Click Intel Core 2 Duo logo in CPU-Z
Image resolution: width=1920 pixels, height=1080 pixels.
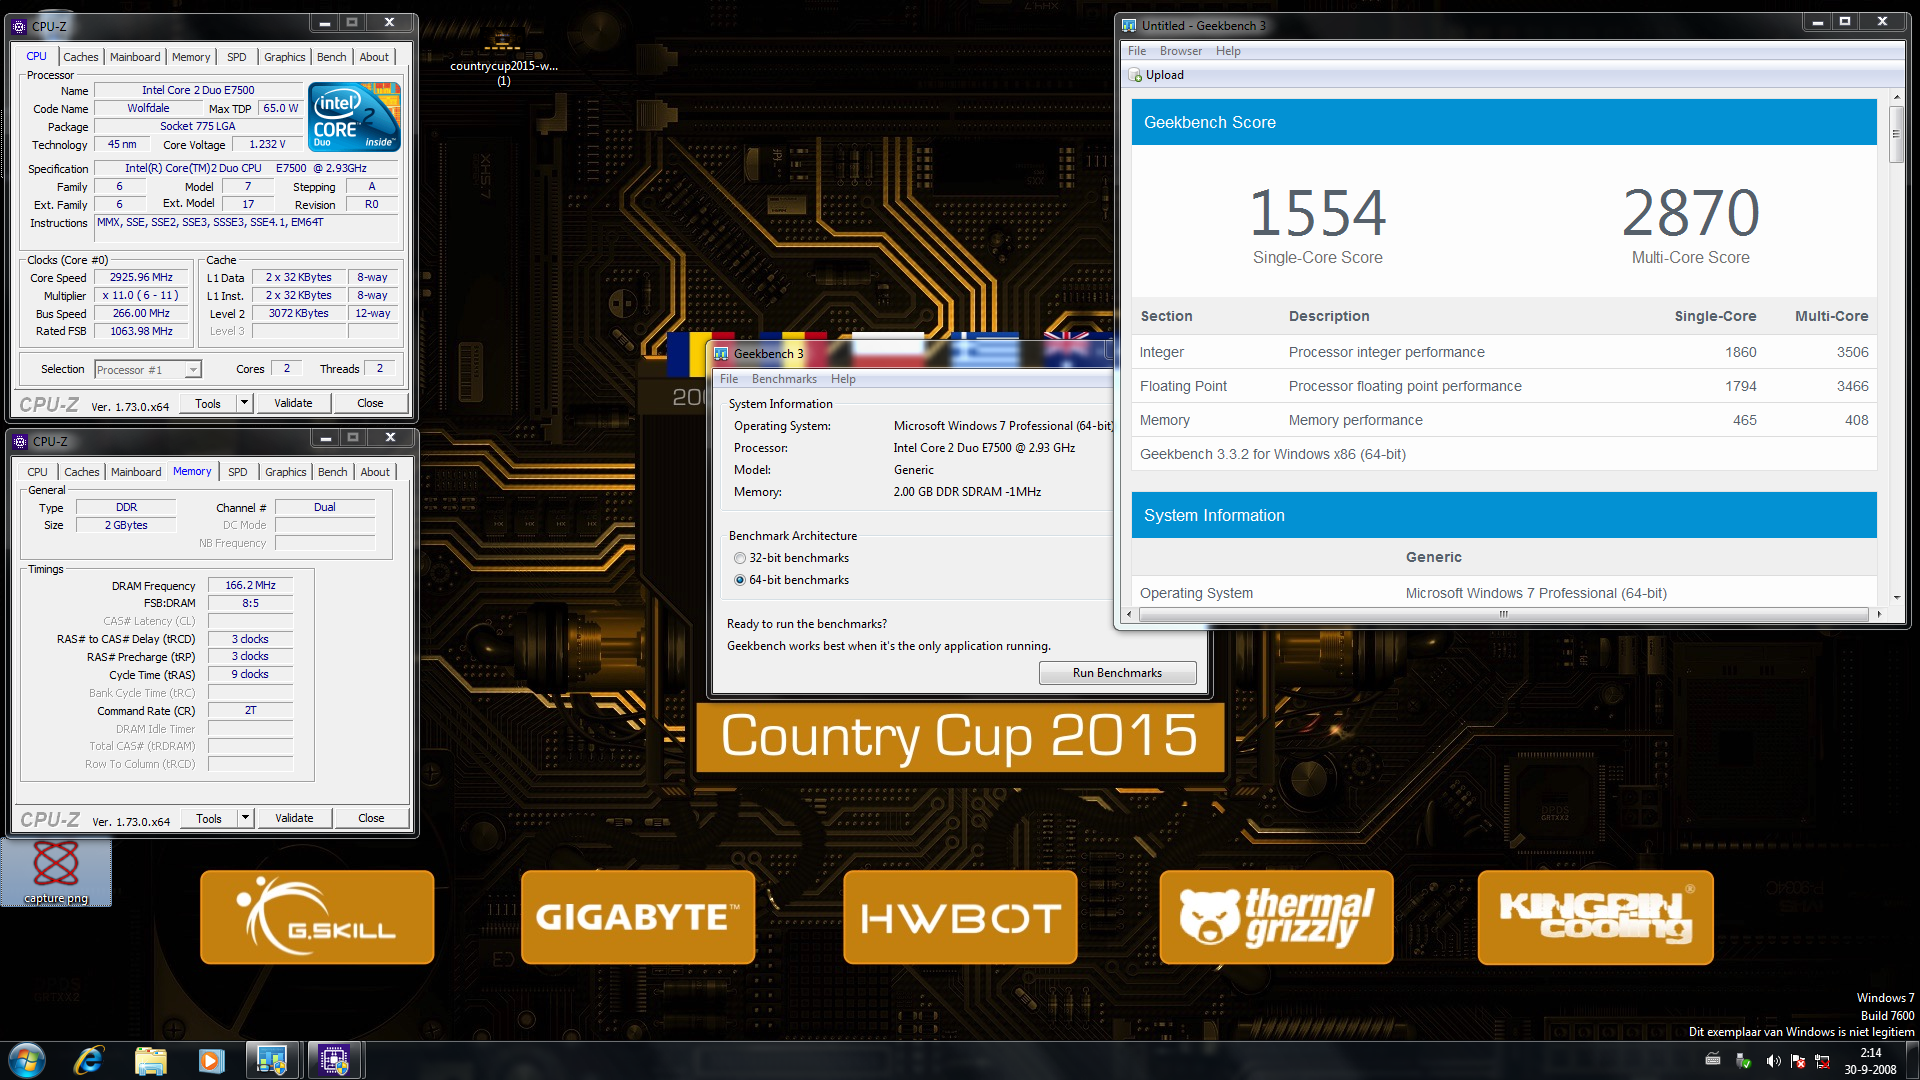point(355,117)
